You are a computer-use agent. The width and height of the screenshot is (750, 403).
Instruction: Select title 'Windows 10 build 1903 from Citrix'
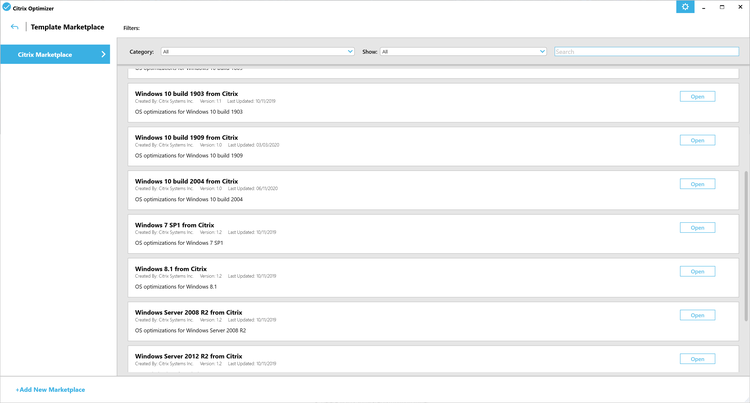pos(187,94)
